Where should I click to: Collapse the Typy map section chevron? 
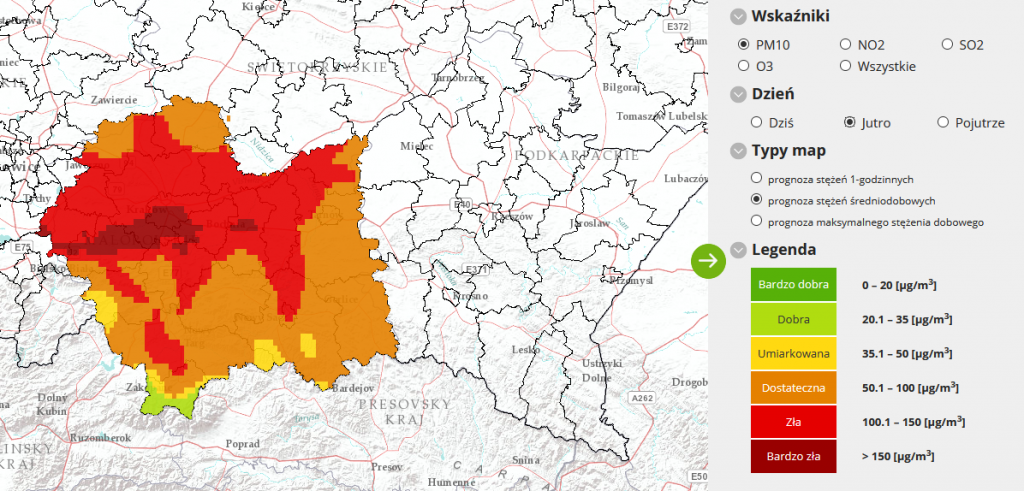point(738,151)
